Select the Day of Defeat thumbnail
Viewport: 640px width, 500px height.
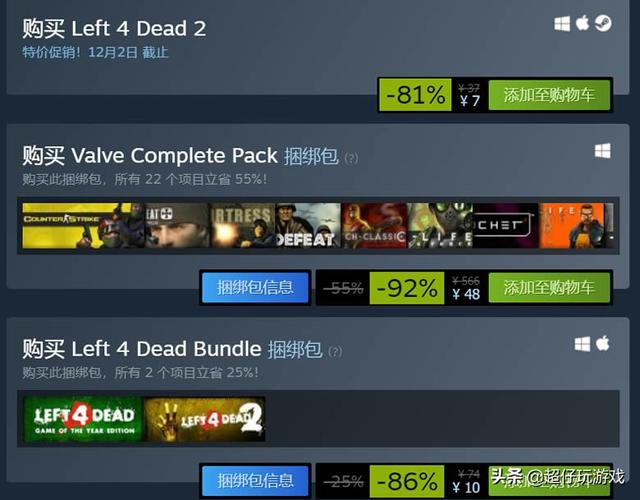point(308,226)
